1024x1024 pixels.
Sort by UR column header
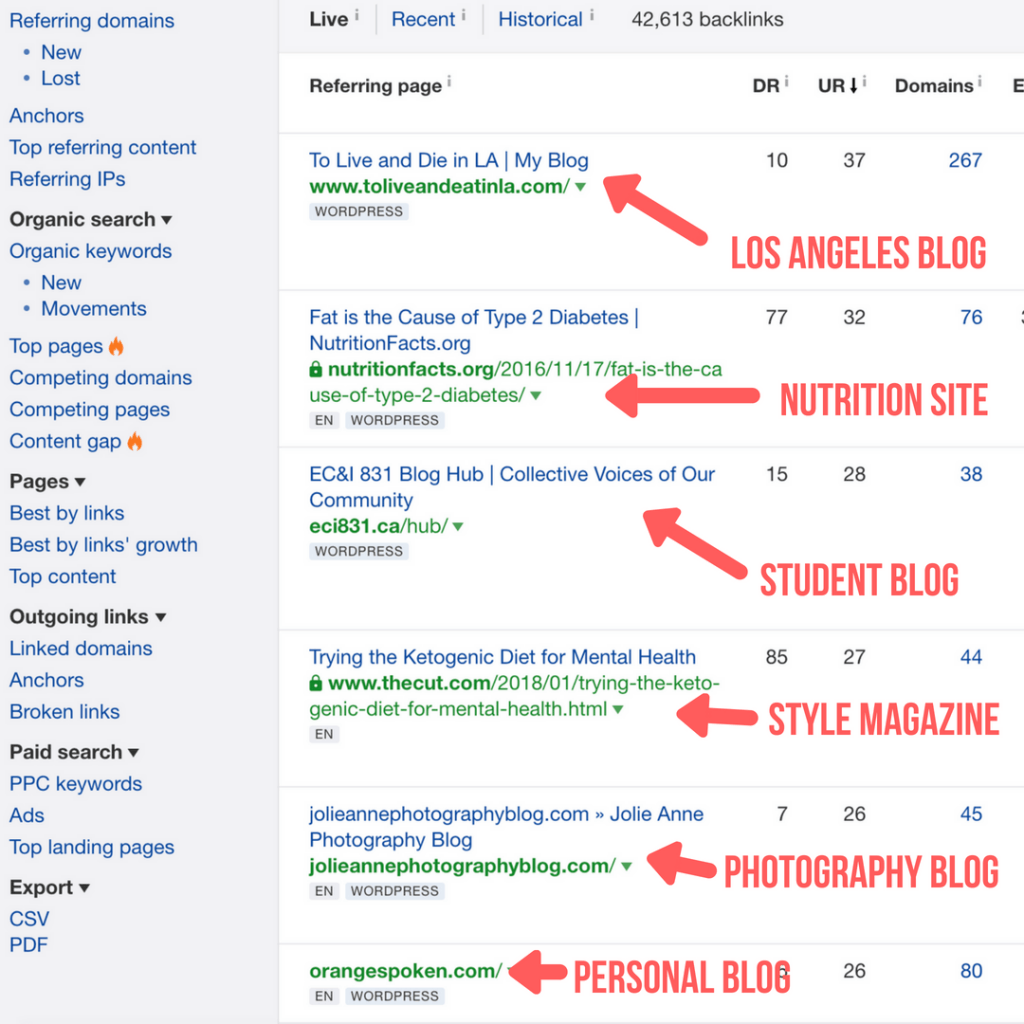[838, 86]
